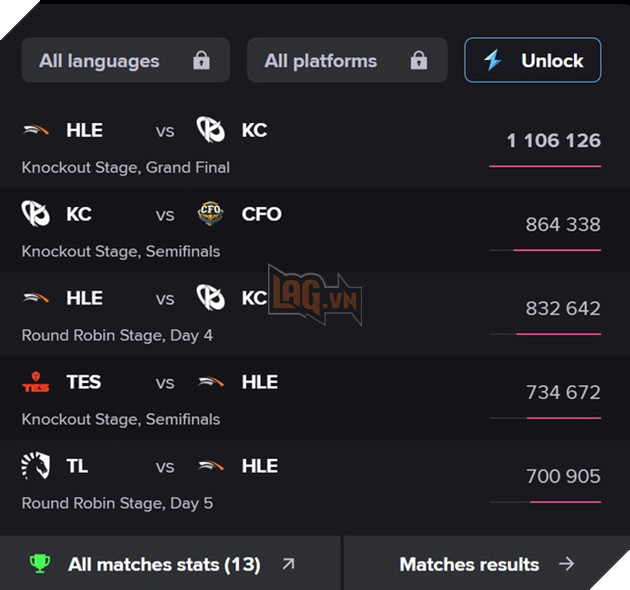Viewport: 630px width, 590px height.
Task: Click the green trophy icon
Action: (40, 564)
